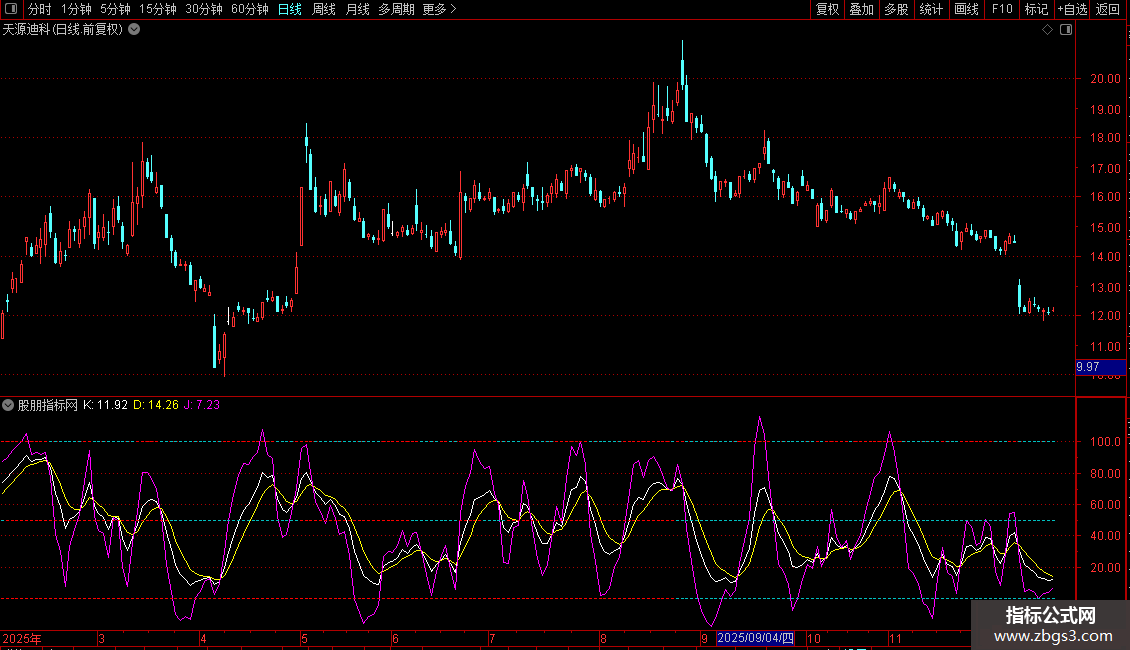
Task: Expand the 天源迪科 chart title dropdown
Action: (134, 30)
